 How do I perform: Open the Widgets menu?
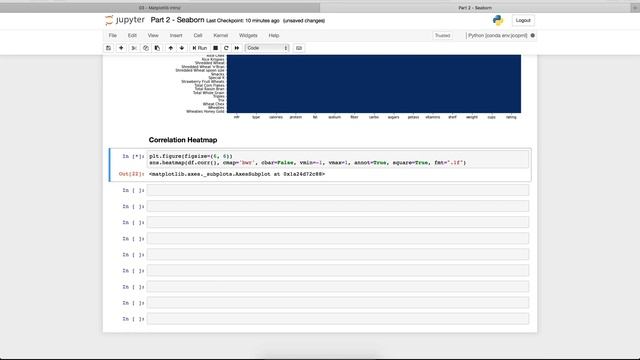click(248, 36)
